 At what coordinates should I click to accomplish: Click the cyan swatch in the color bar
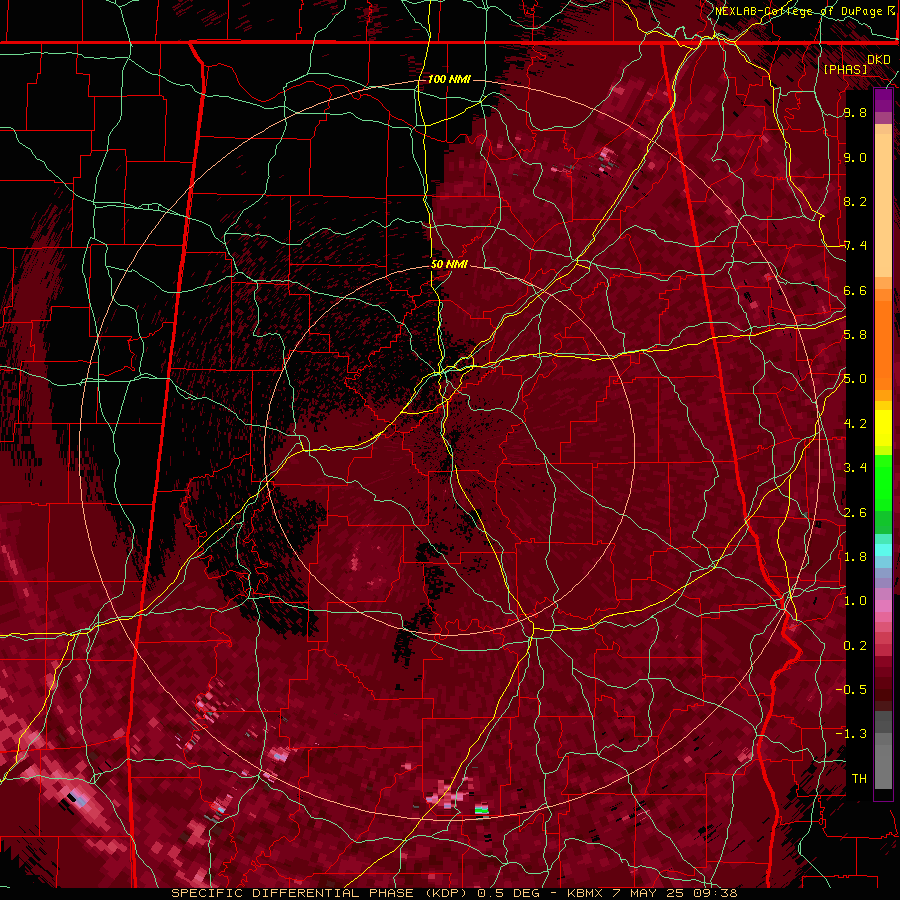click(883, 549)
